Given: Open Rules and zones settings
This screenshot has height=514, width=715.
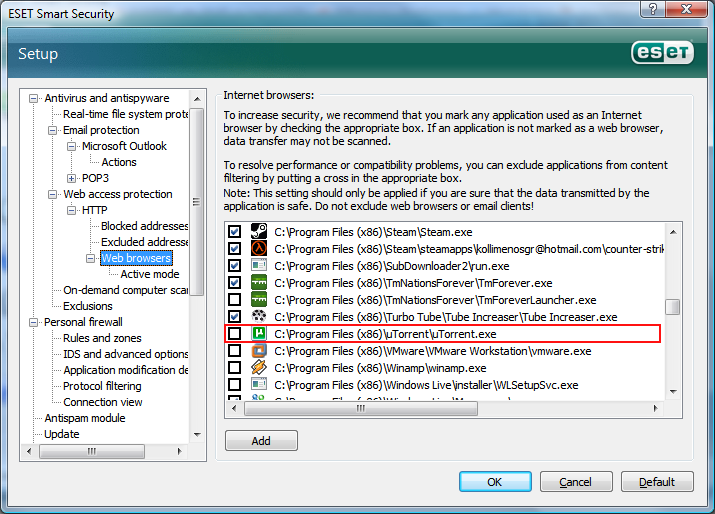Looking at the screenshot, I should [102, 338].
